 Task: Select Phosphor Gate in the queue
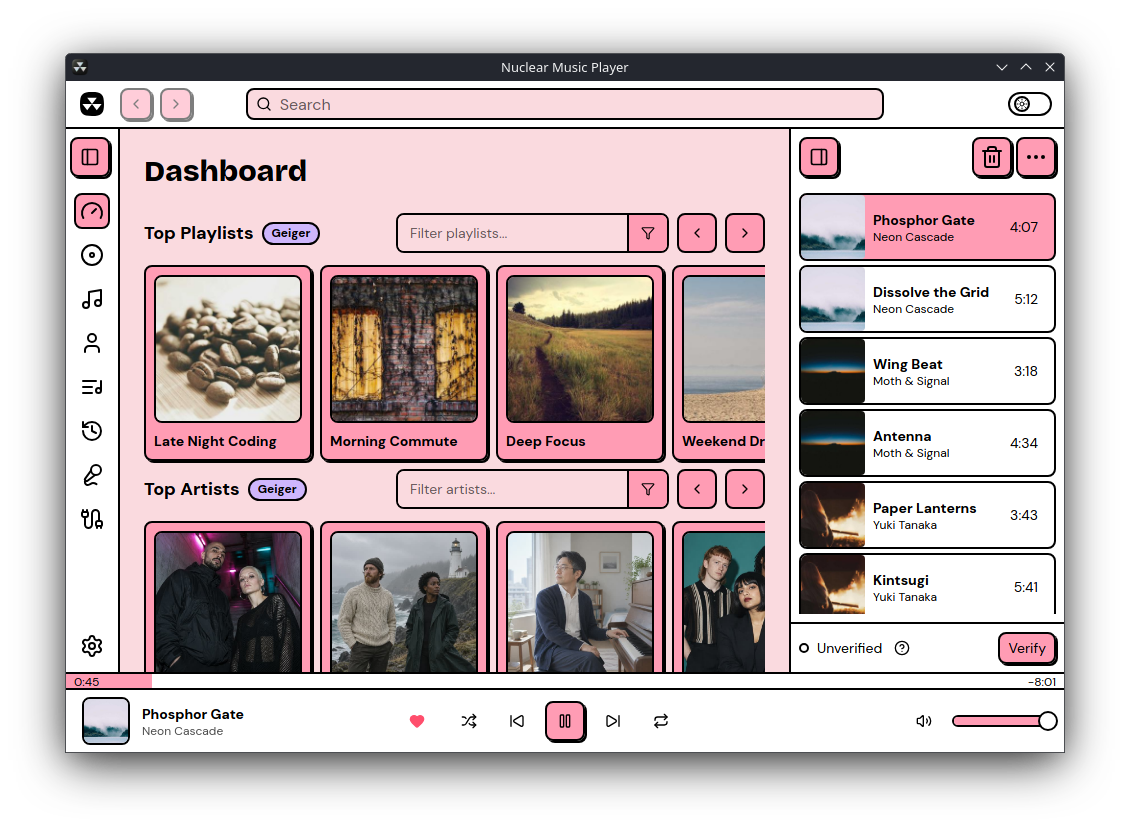click(927, 227)
